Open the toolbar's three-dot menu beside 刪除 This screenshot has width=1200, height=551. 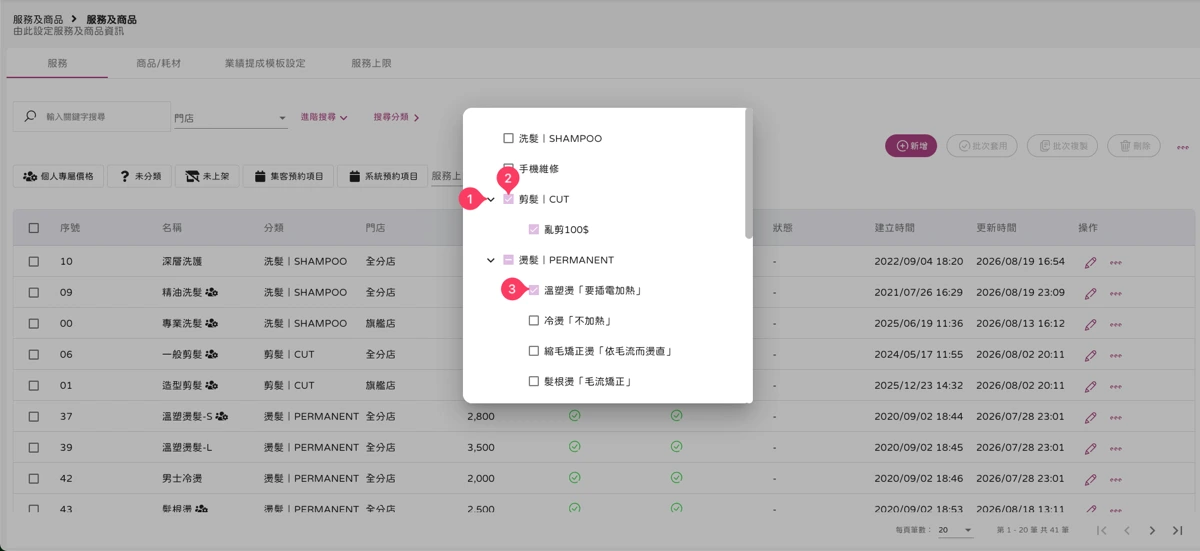coord(1183,147)
